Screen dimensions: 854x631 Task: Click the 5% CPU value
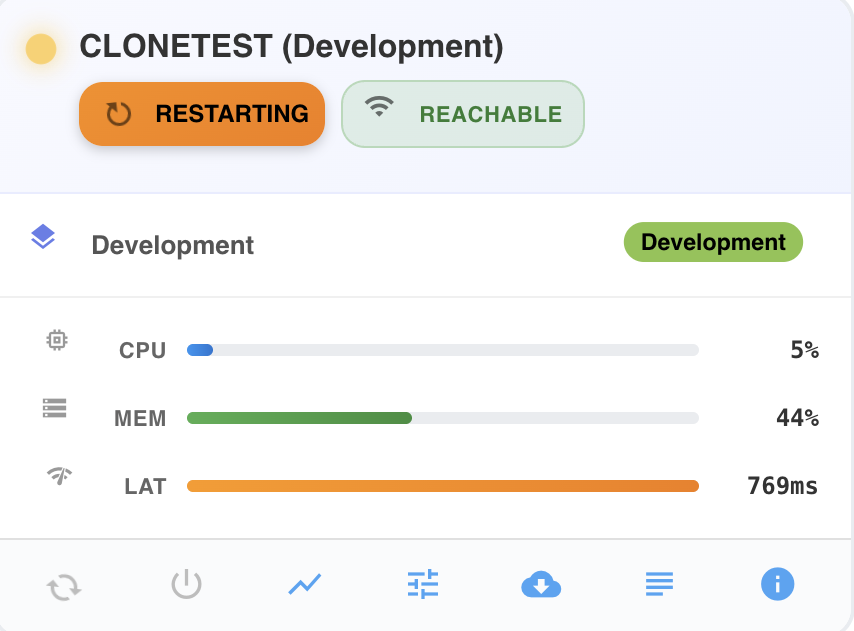tap(805, 350)
